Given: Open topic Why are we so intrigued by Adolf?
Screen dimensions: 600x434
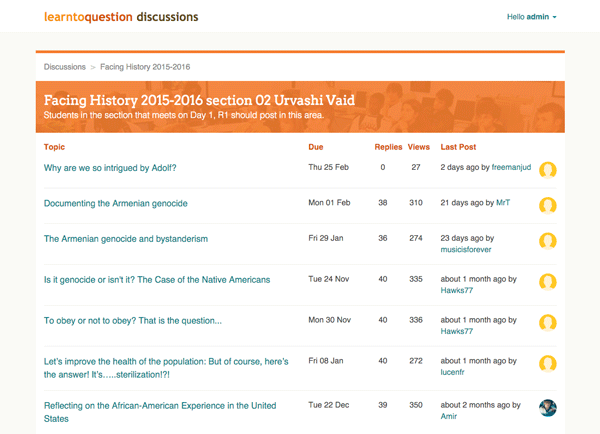Looking at the screenshot, I should pyautogui.click(x=110, y=168).
